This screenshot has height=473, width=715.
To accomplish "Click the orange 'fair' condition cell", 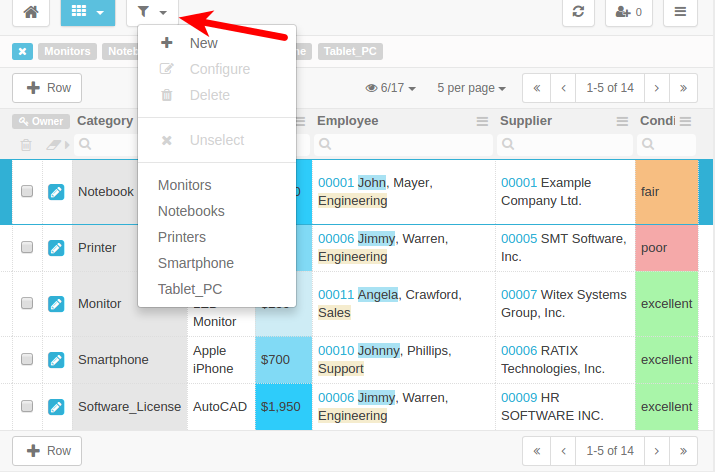I will point(666,192).
